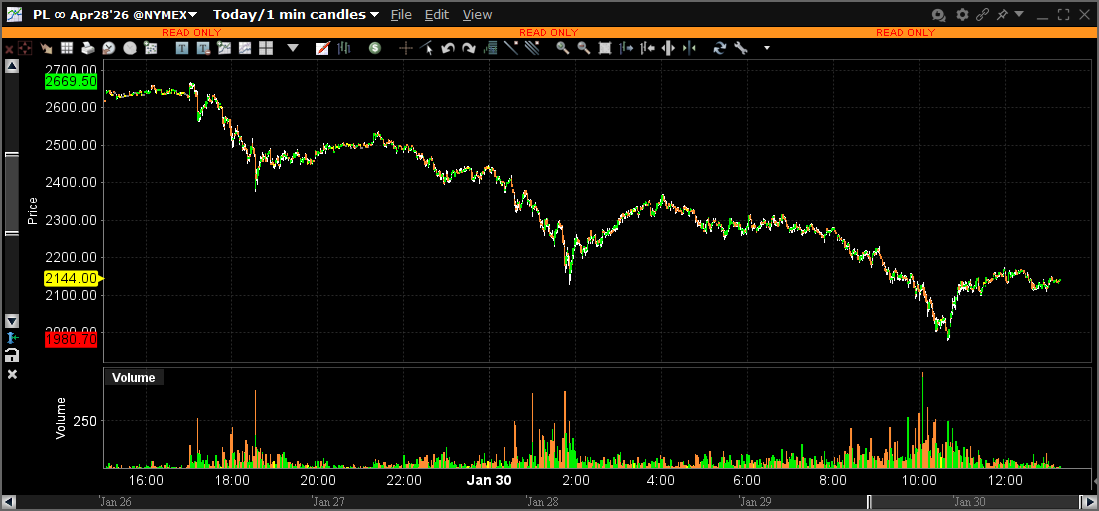1099x511 pixels.
Task: Open the View menu
Action: tap(477, 15)
